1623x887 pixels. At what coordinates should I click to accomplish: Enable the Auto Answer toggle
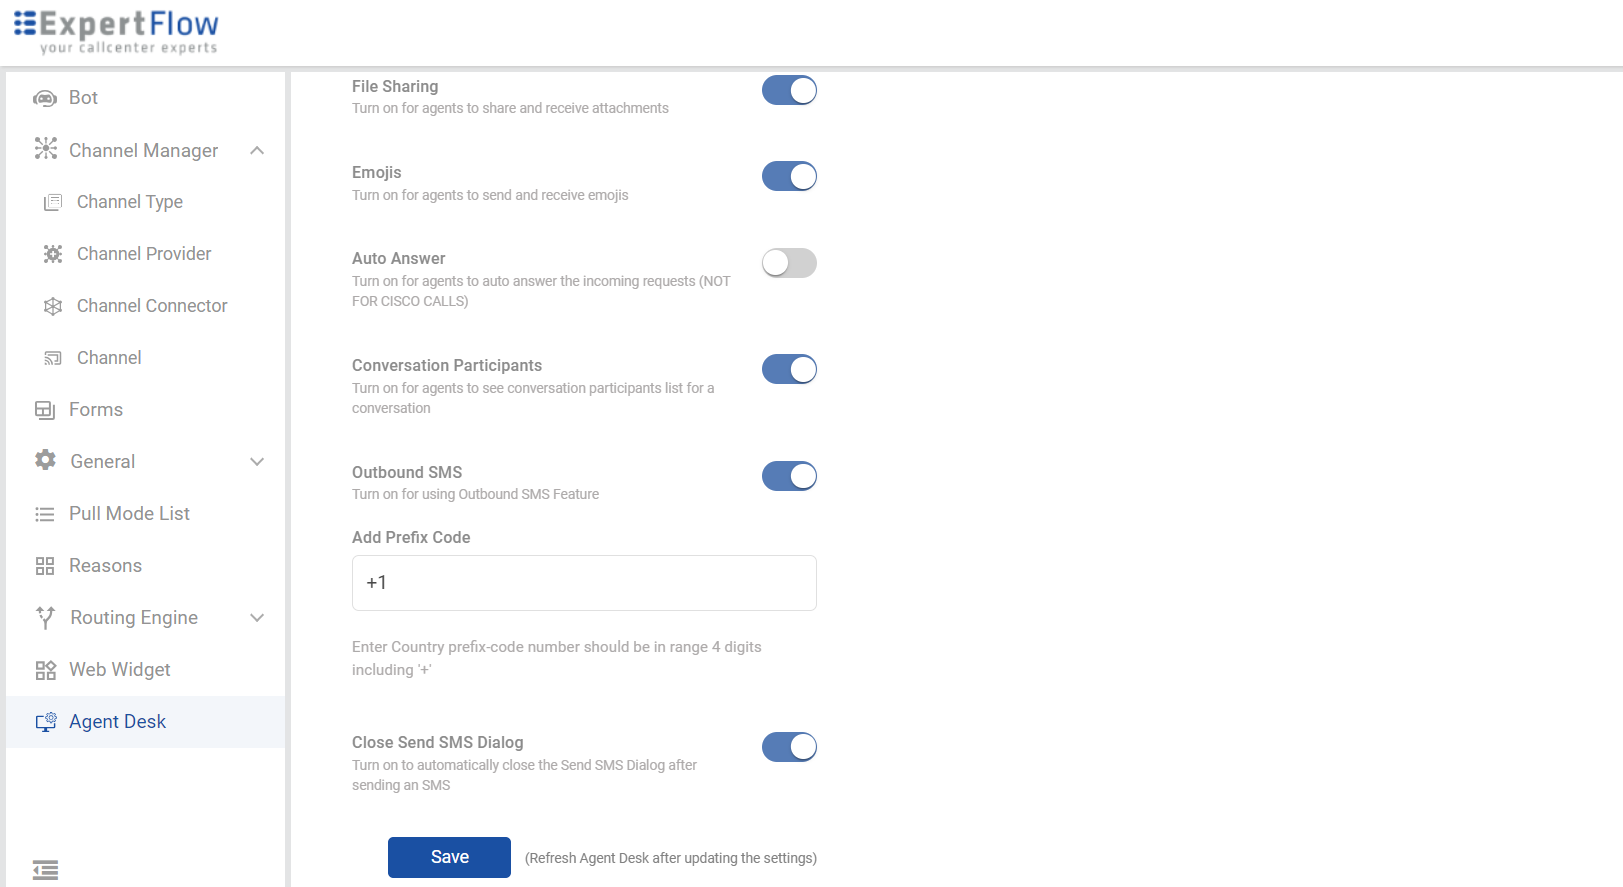(x=789, y=263)
